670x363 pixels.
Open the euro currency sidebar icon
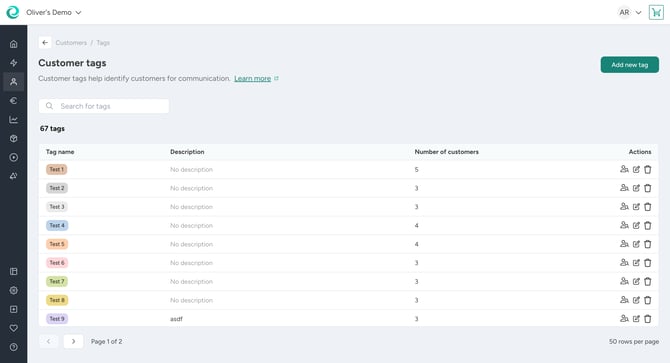click(x=14, y=100)
